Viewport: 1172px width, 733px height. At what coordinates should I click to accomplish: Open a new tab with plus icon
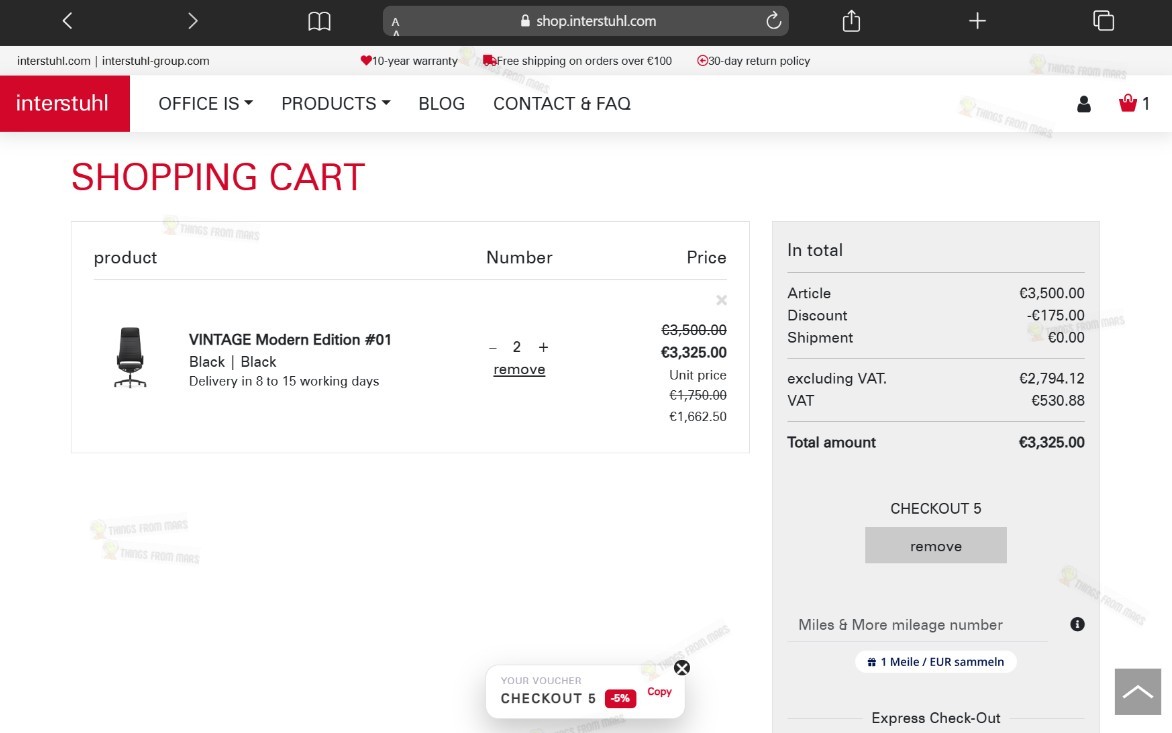point(977,21)
